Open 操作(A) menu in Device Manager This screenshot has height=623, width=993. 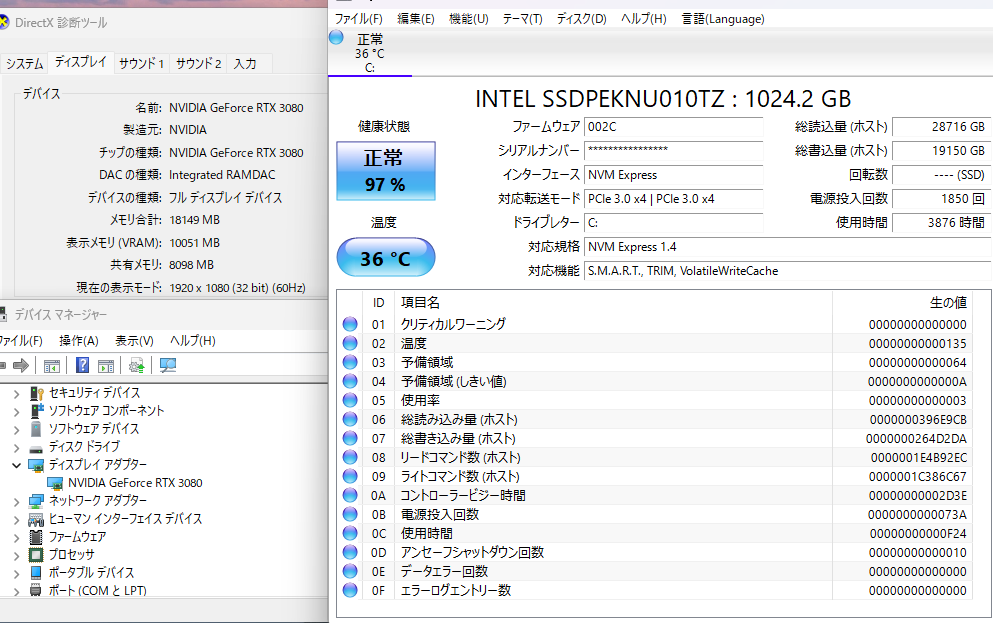(79, 341)
